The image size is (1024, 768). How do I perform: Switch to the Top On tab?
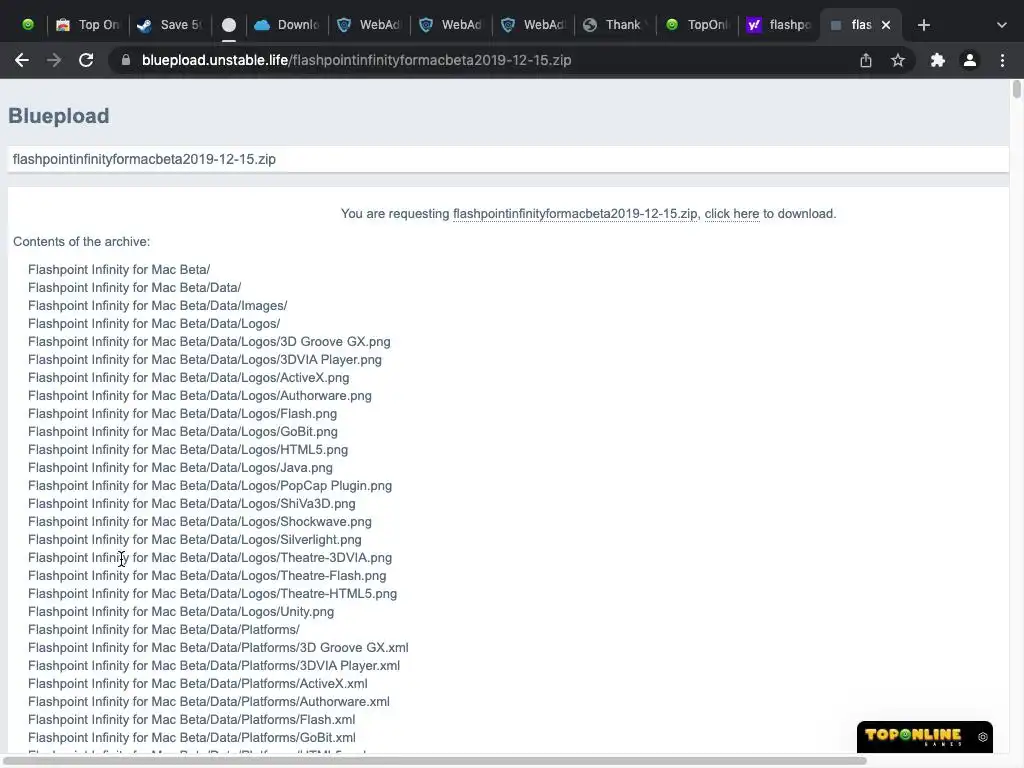pyautogui.click(x=88, y=25)
